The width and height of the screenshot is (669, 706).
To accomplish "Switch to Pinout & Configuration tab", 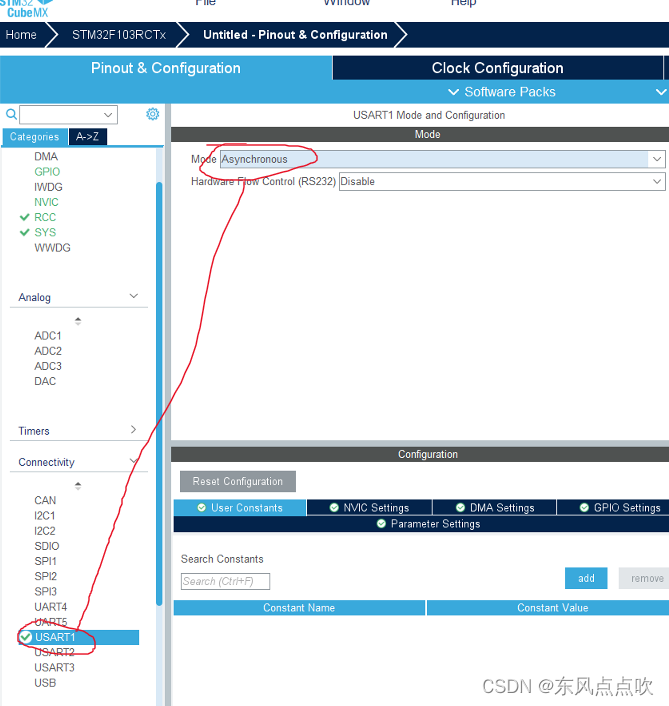I will pyautogui.click(x=166, y=68).
